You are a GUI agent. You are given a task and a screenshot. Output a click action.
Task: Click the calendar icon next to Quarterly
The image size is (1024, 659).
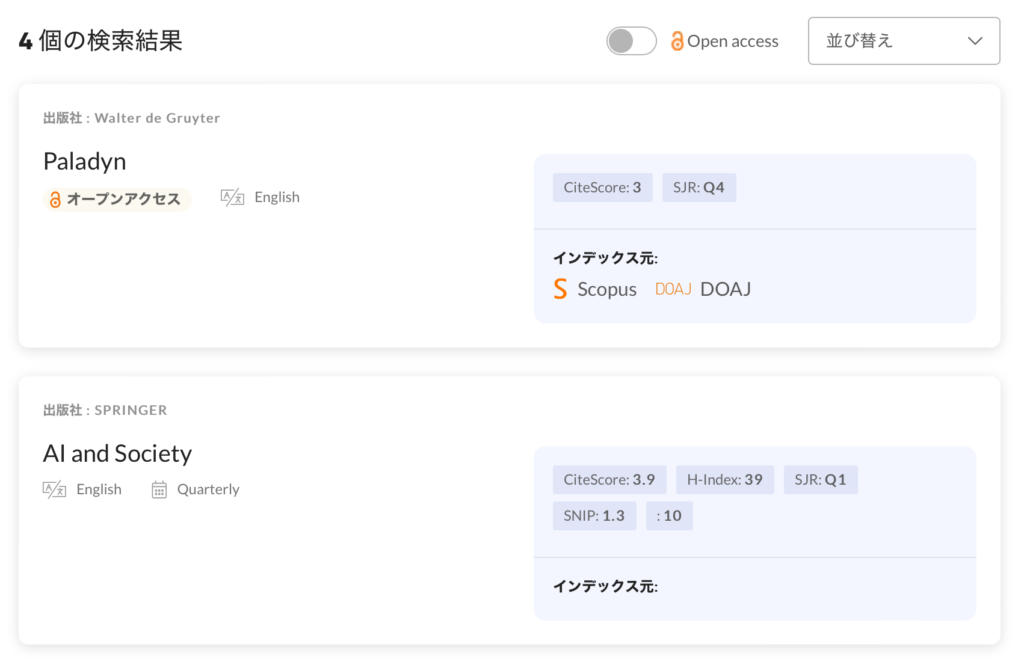[159, 489]
